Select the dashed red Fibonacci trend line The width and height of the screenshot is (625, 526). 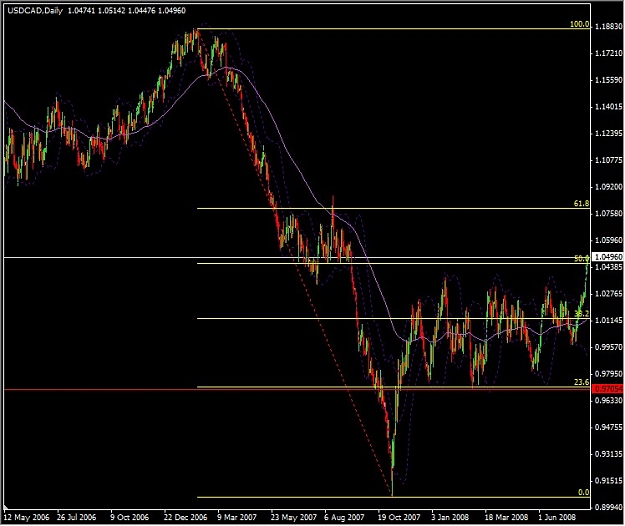tap(295, 262)
